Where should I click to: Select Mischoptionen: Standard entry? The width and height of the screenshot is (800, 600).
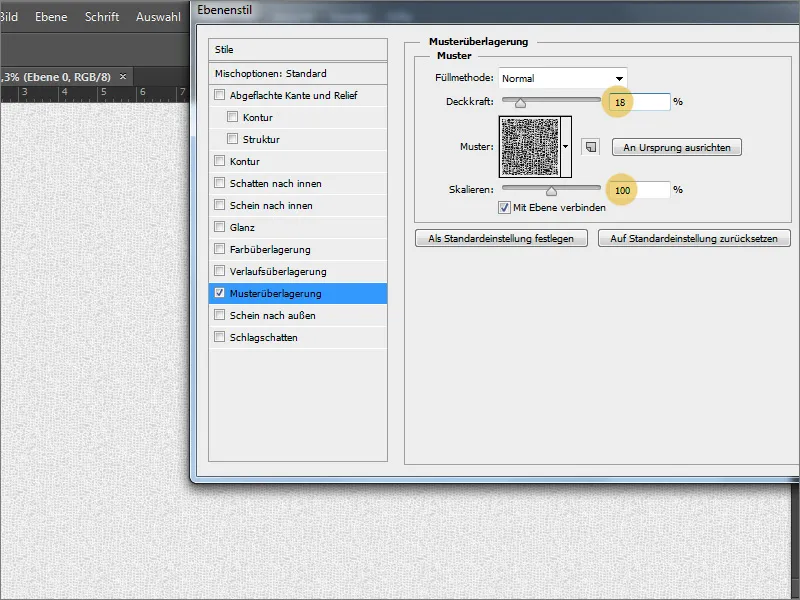coord(298,73)
